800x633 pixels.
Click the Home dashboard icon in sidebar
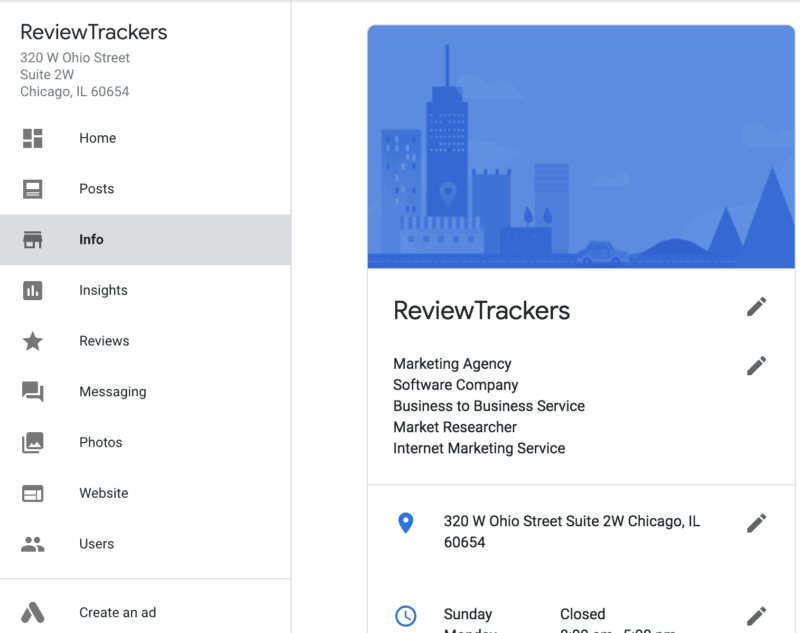coord(33,138)
